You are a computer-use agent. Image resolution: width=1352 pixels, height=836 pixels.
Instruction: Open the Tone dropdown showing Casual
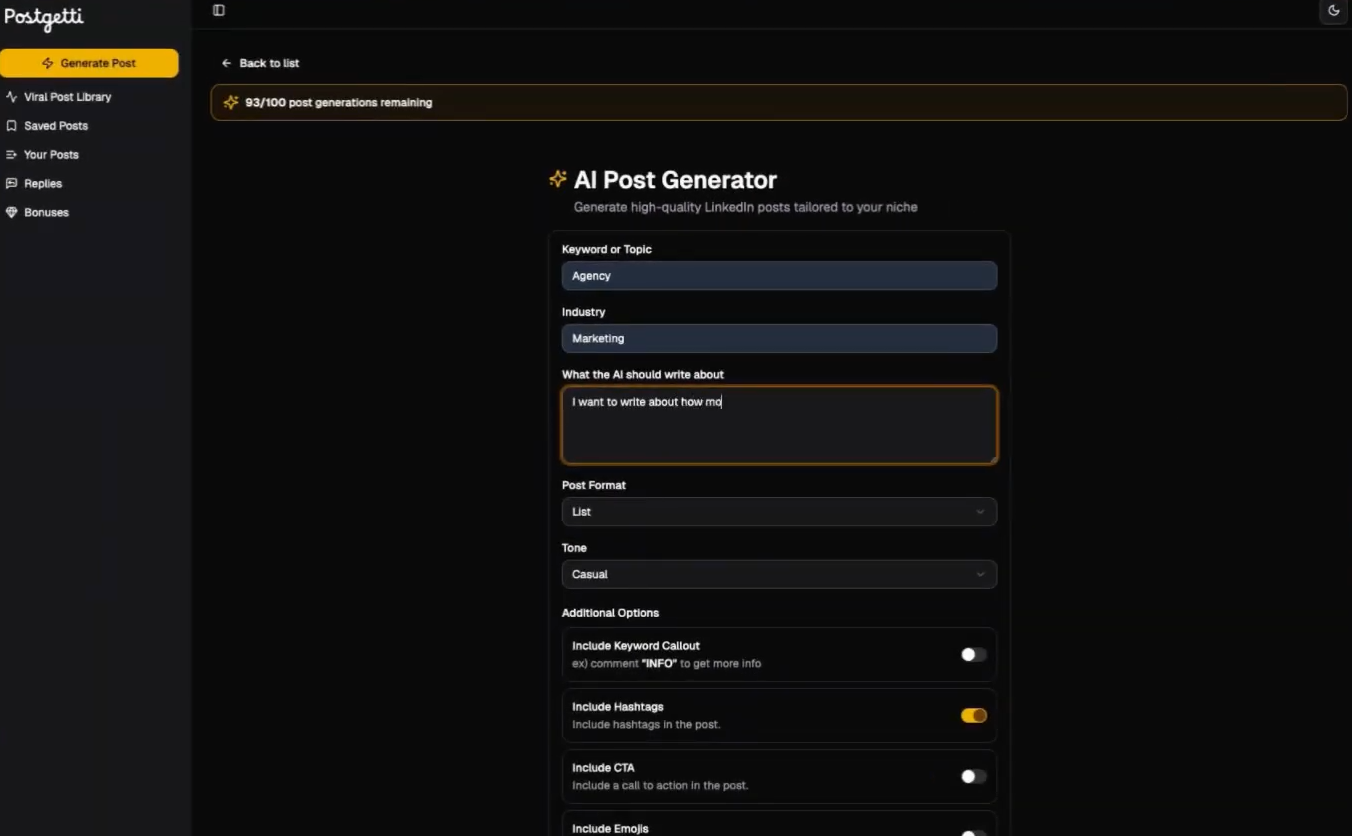[x=779, y=574]
